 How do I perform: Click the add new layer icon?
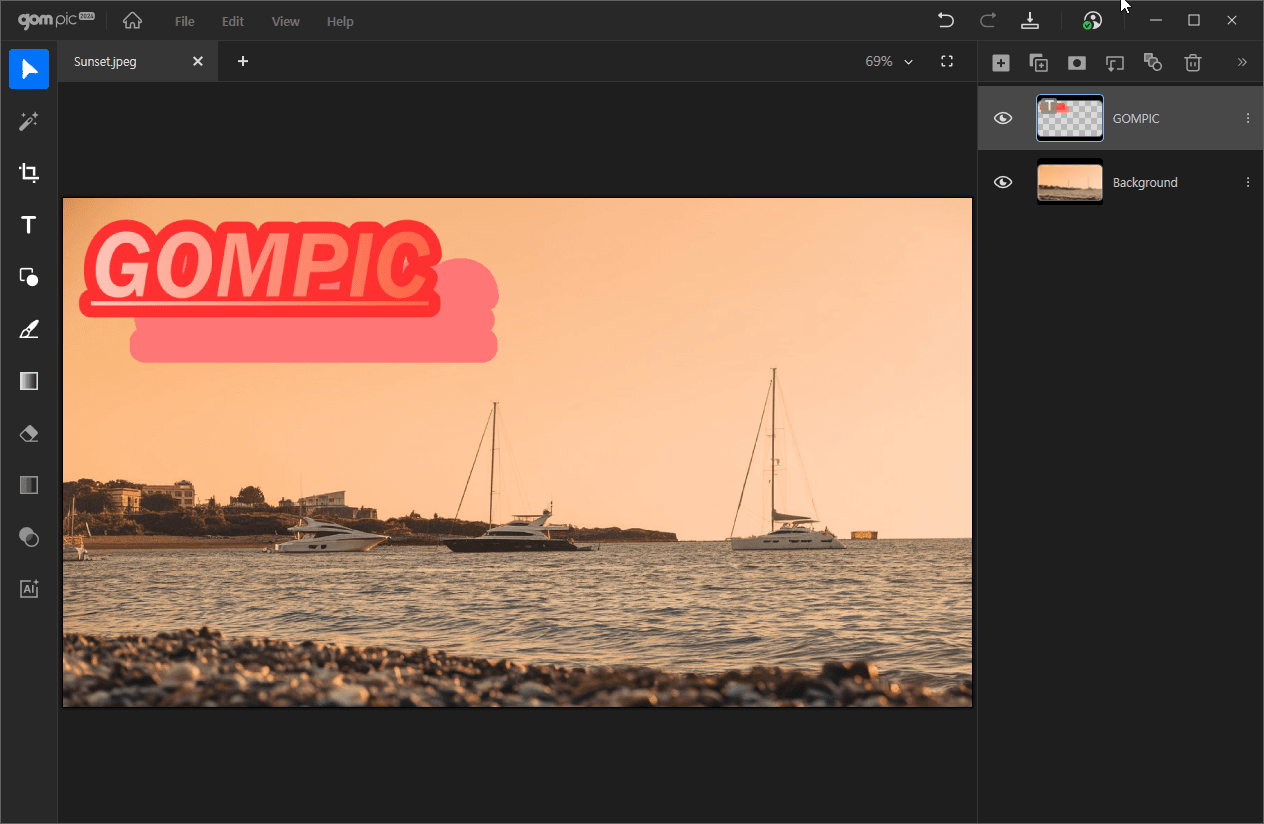(1000, 63)
